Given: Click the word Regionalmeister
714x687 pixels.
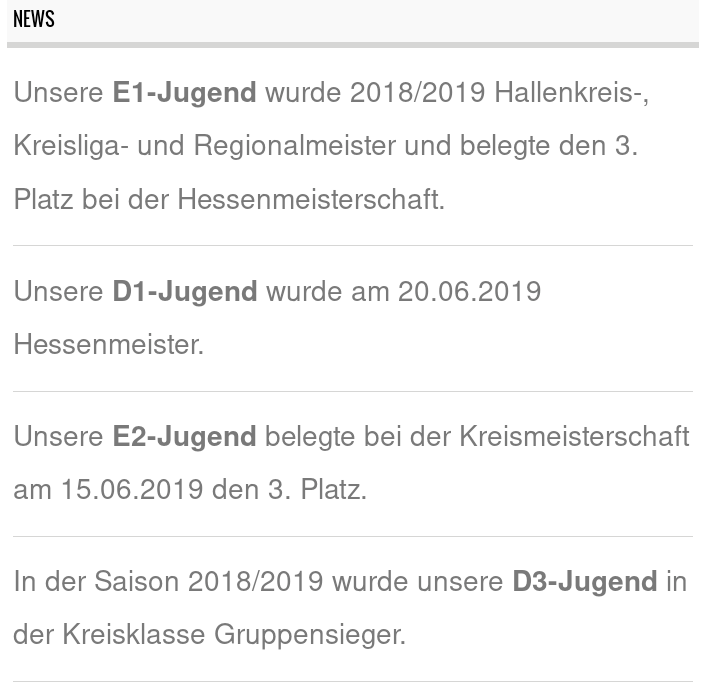Looking at the screenshot, I should (x=295, y=146).
